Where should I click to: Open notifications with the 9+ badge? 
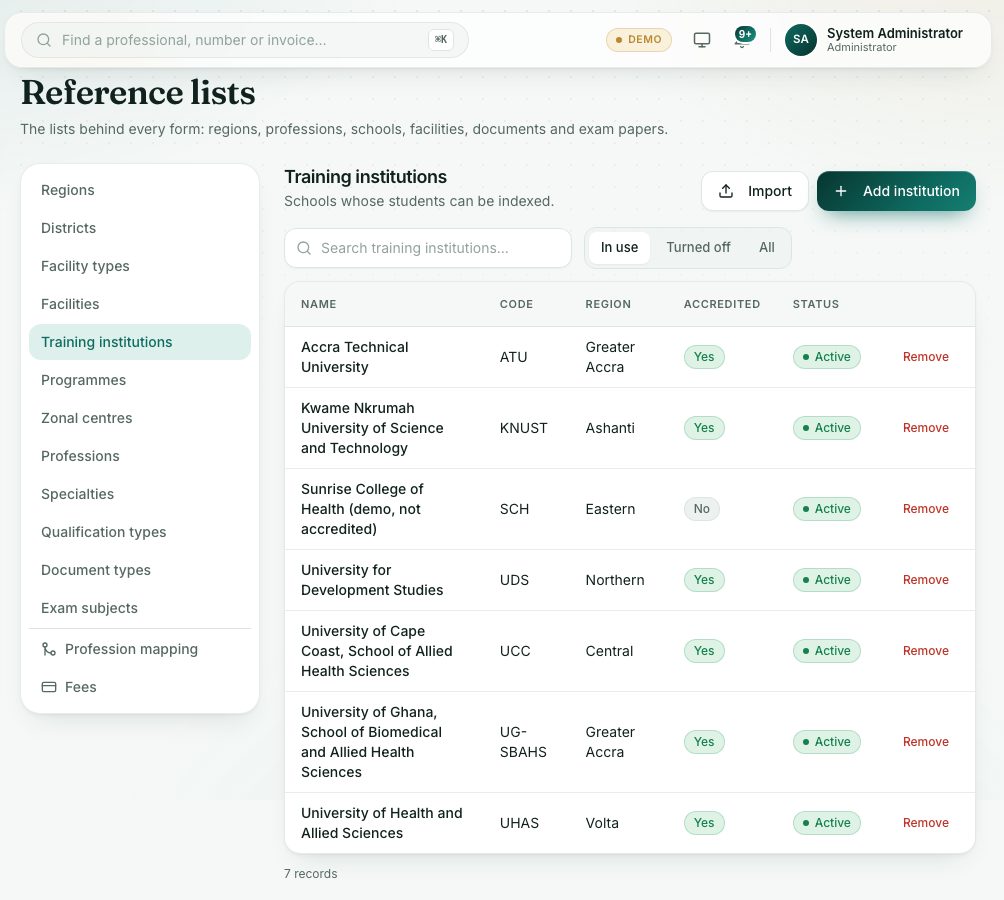pyautogui.click(x=743, y=38)
